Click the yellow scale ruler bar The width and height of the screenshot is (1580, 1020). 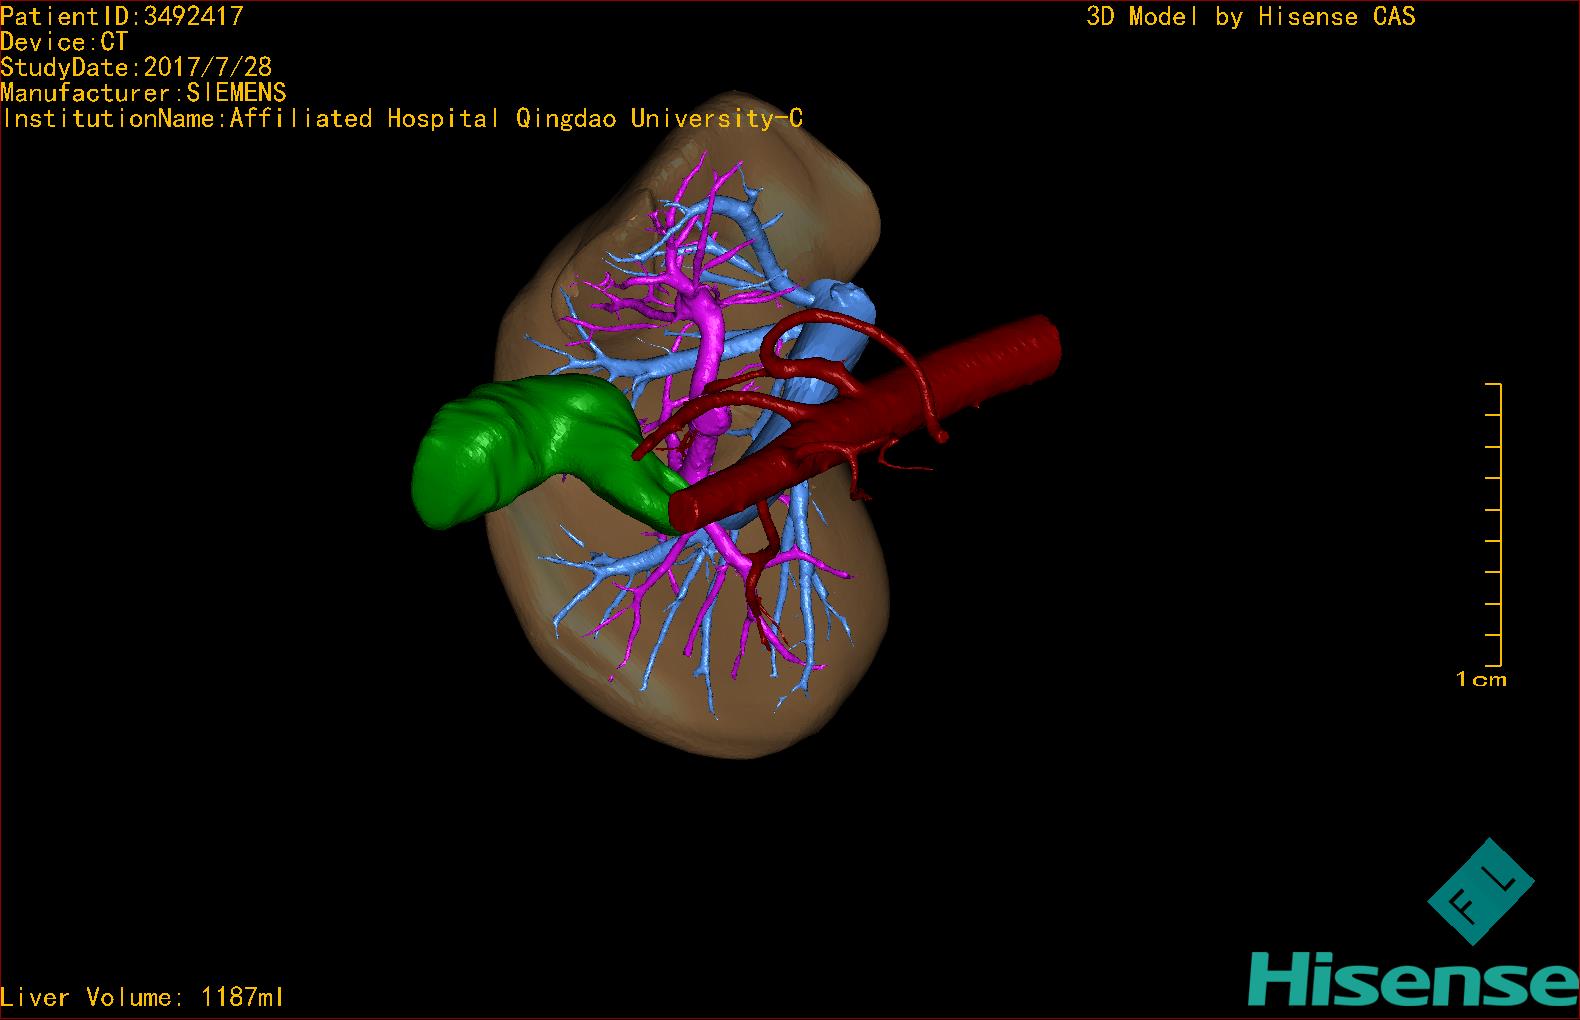point(1494,525)
